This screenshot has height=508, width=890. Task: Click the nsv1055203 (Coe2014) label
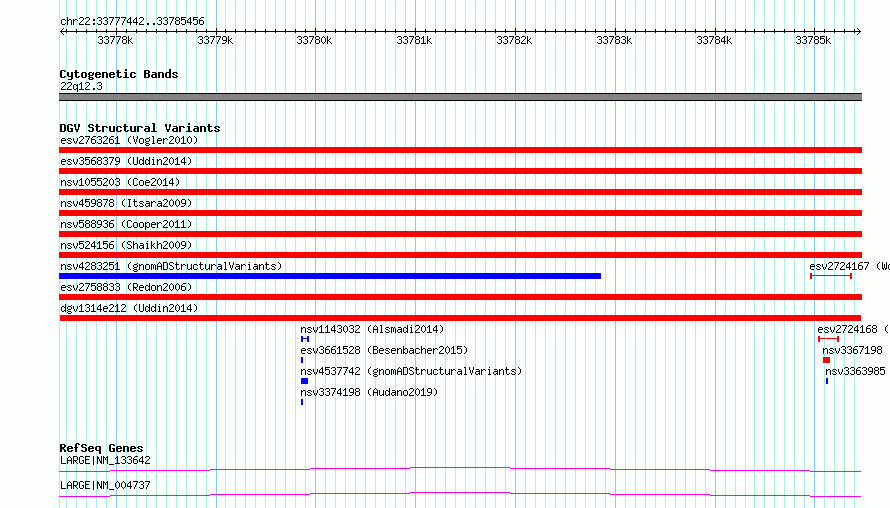[x=120, y=182]
